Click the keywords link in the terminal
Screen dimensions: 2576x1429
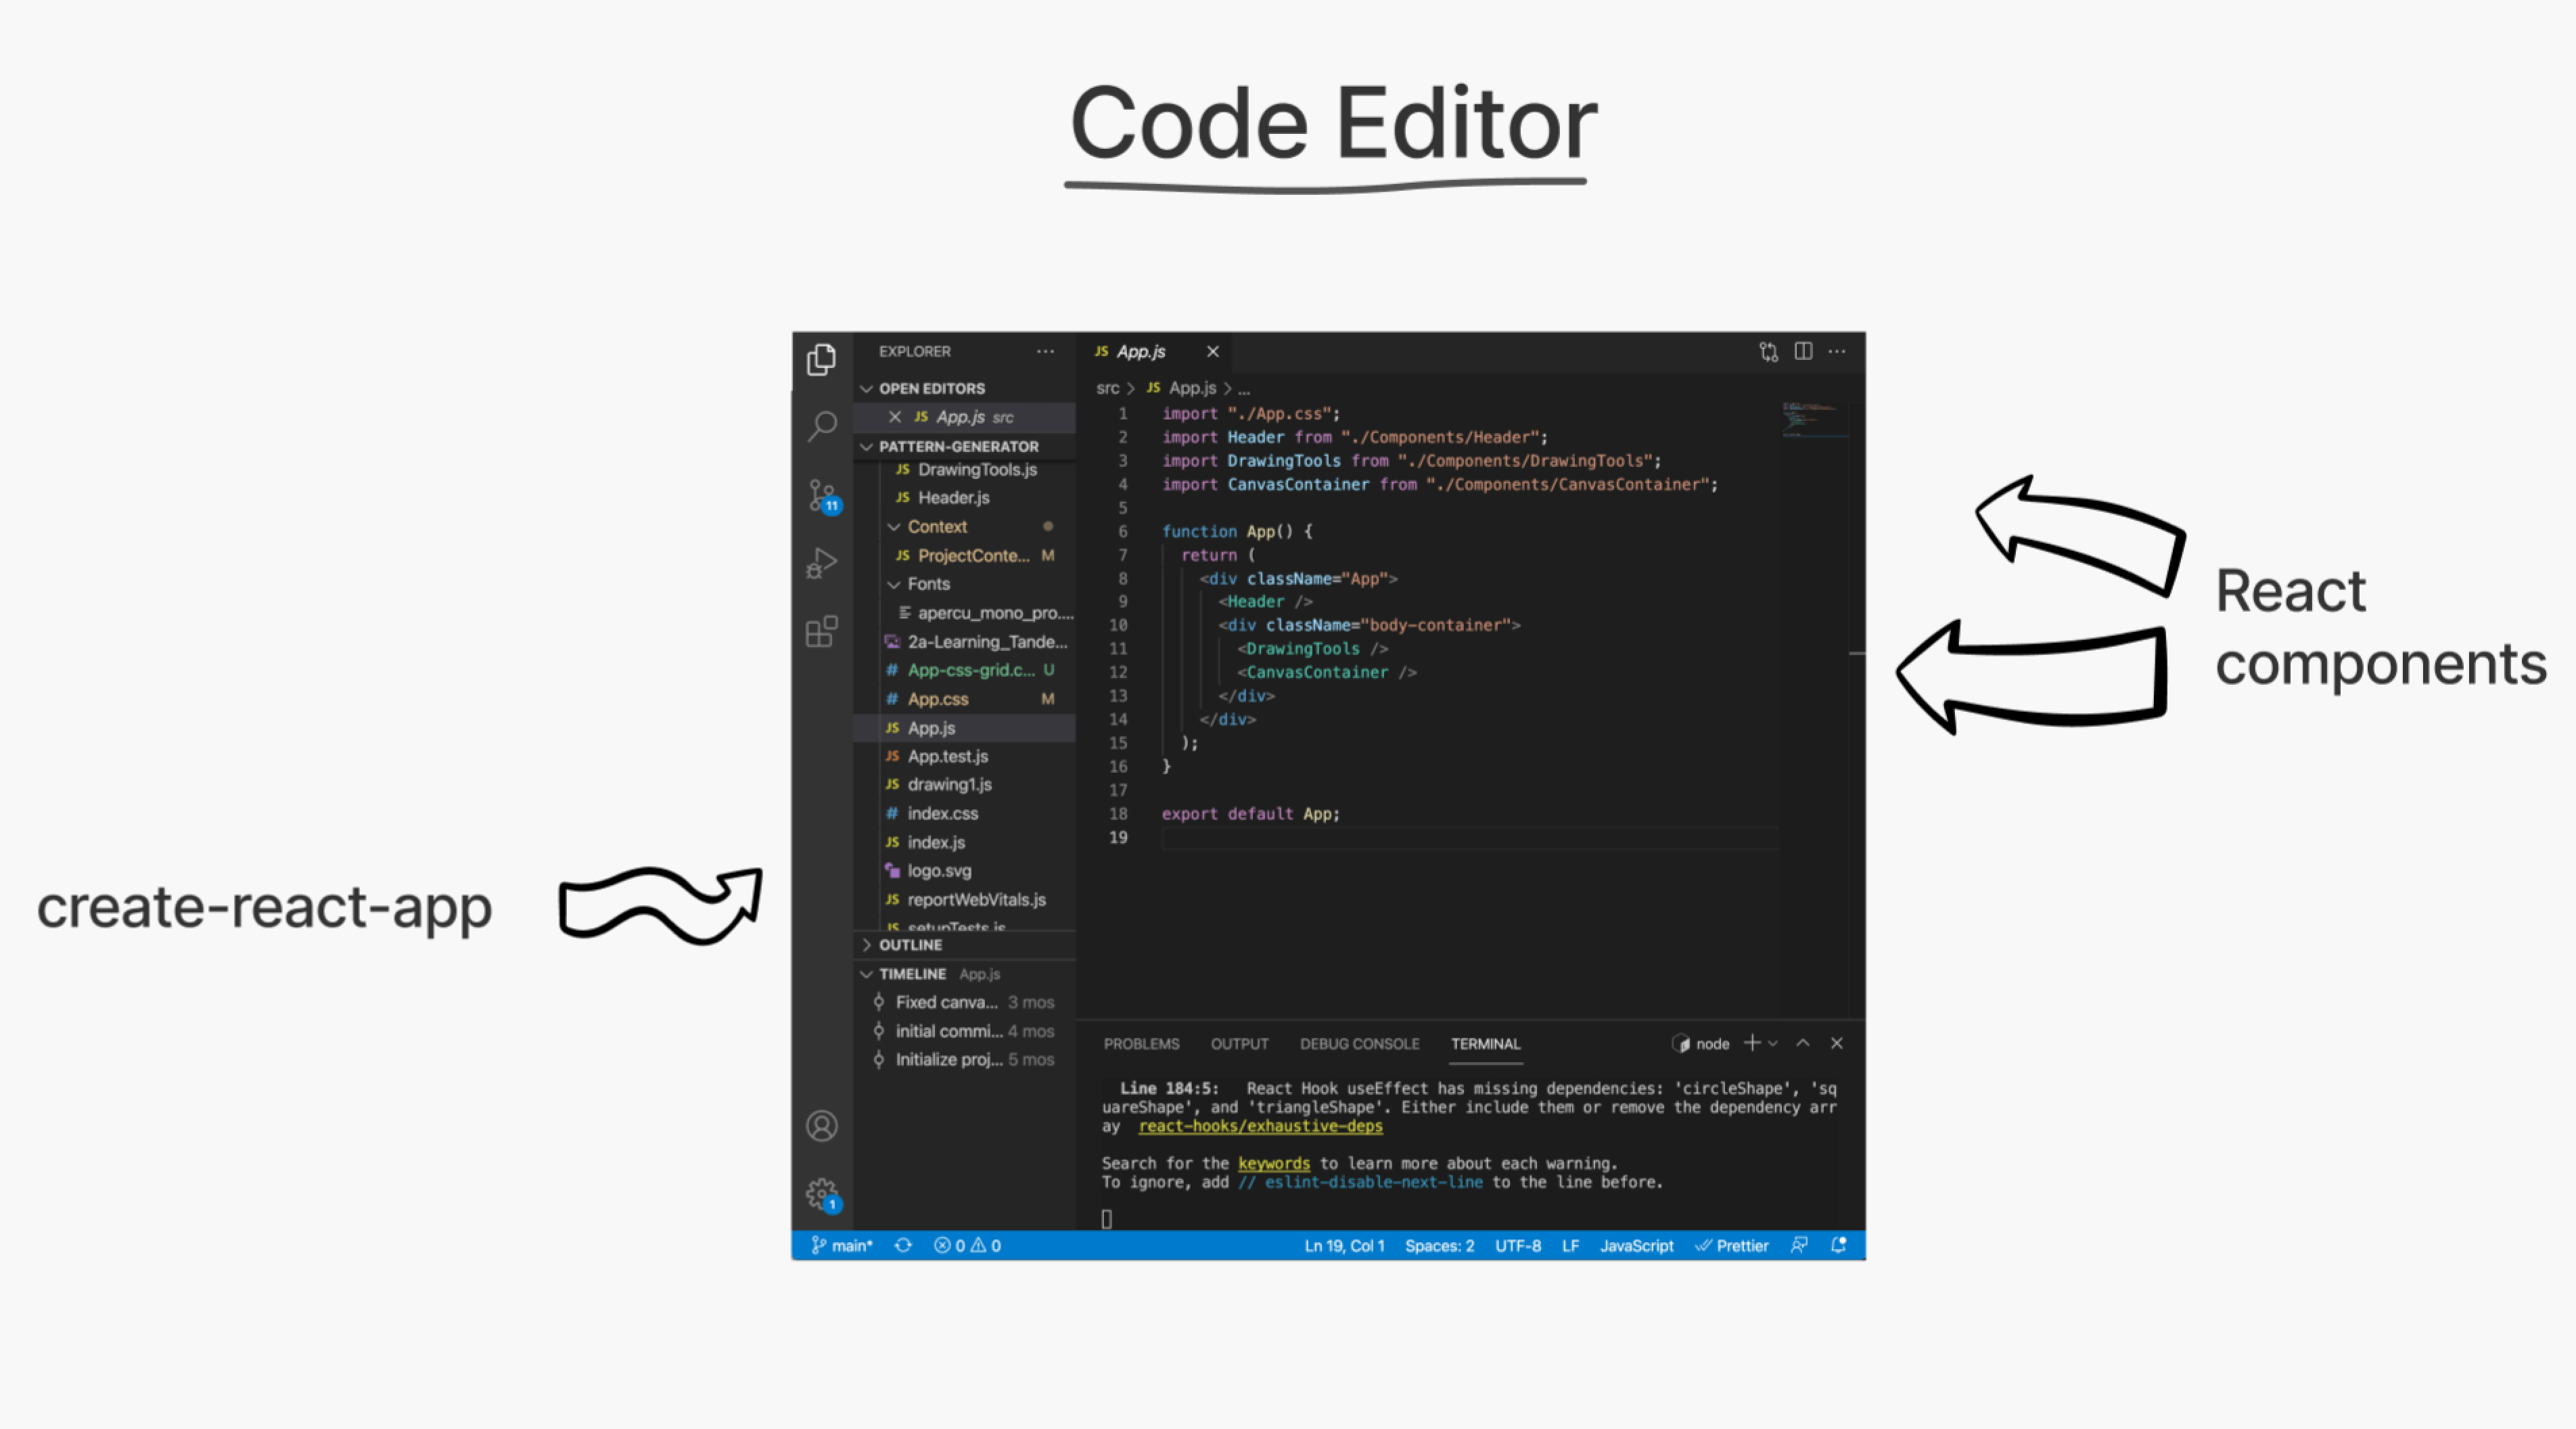(1273, 1163)
